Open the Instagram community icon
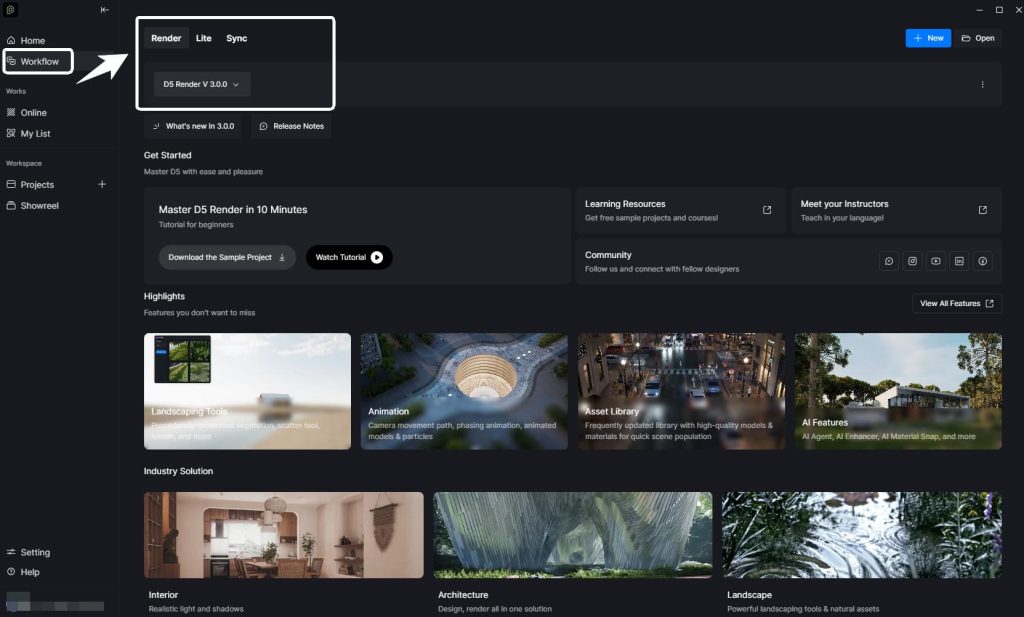The width and height of the screenshot is (1024, 617). 912,261
